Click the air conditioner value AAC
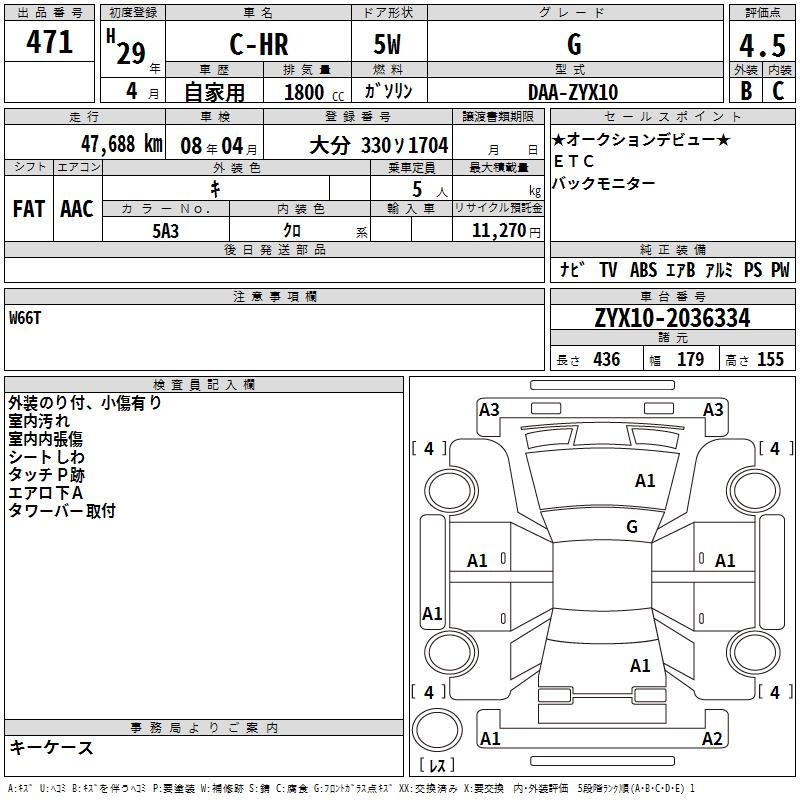 (x=77, y=209)
